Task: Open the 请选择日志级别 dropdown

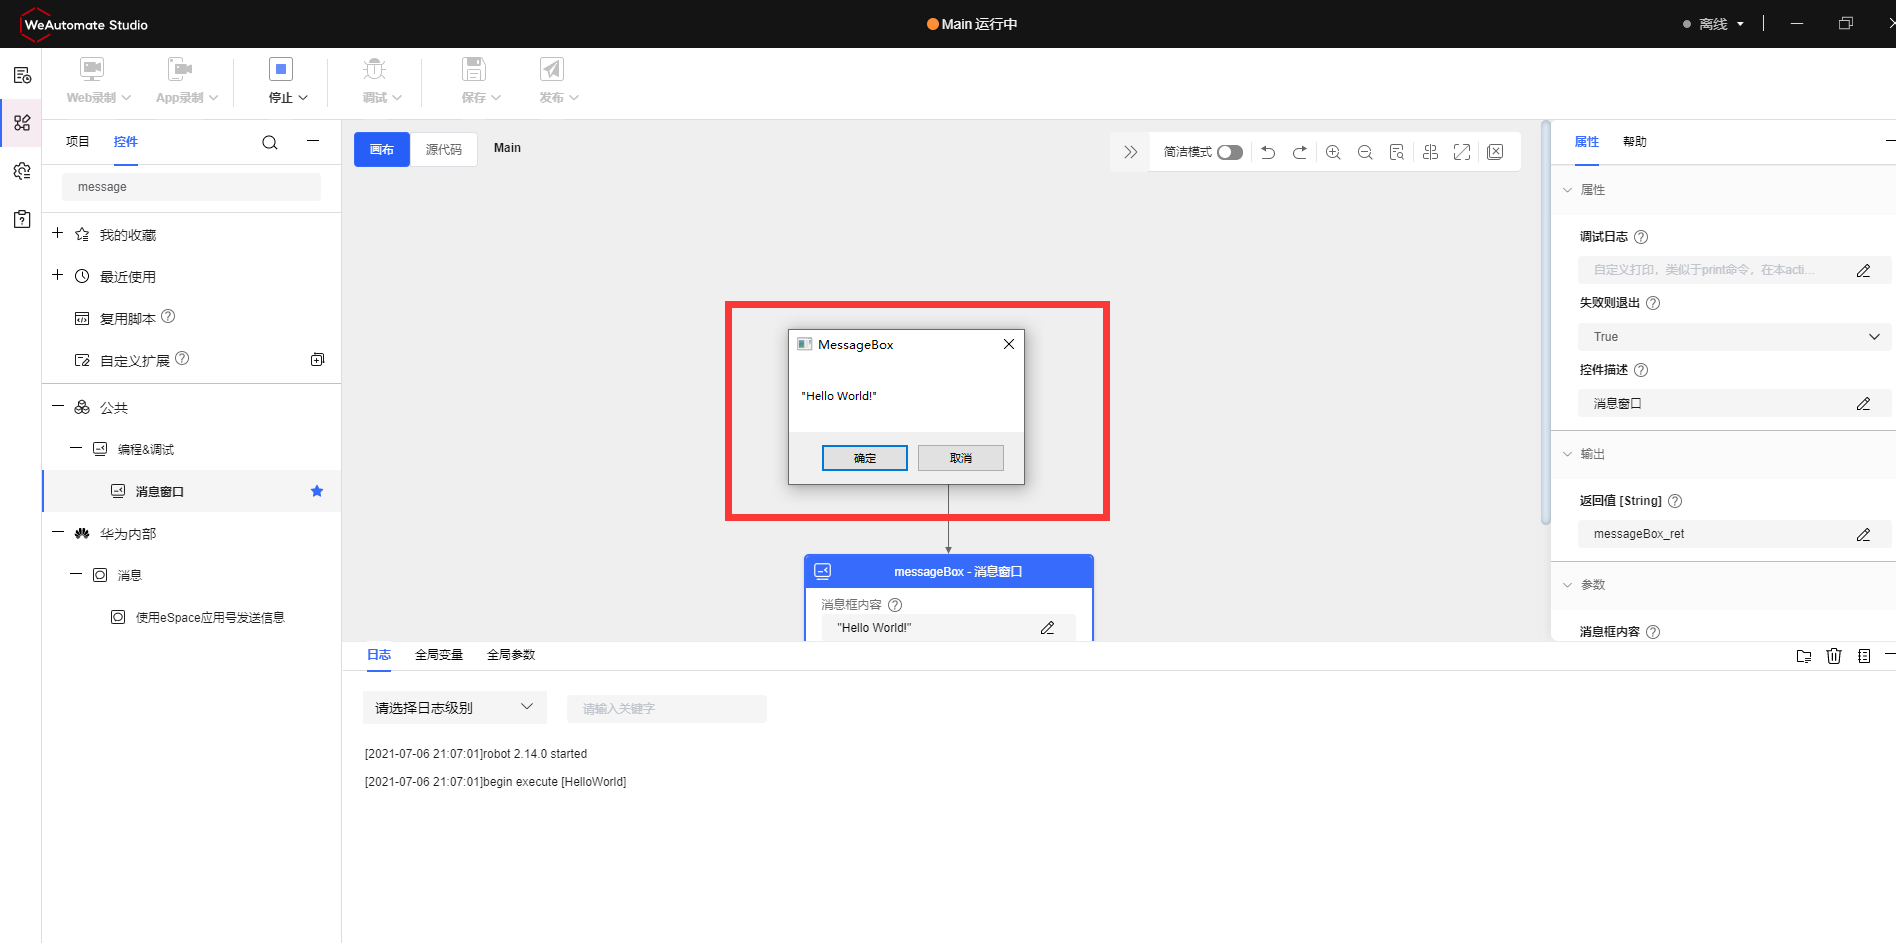Action: tap(455, 708)
